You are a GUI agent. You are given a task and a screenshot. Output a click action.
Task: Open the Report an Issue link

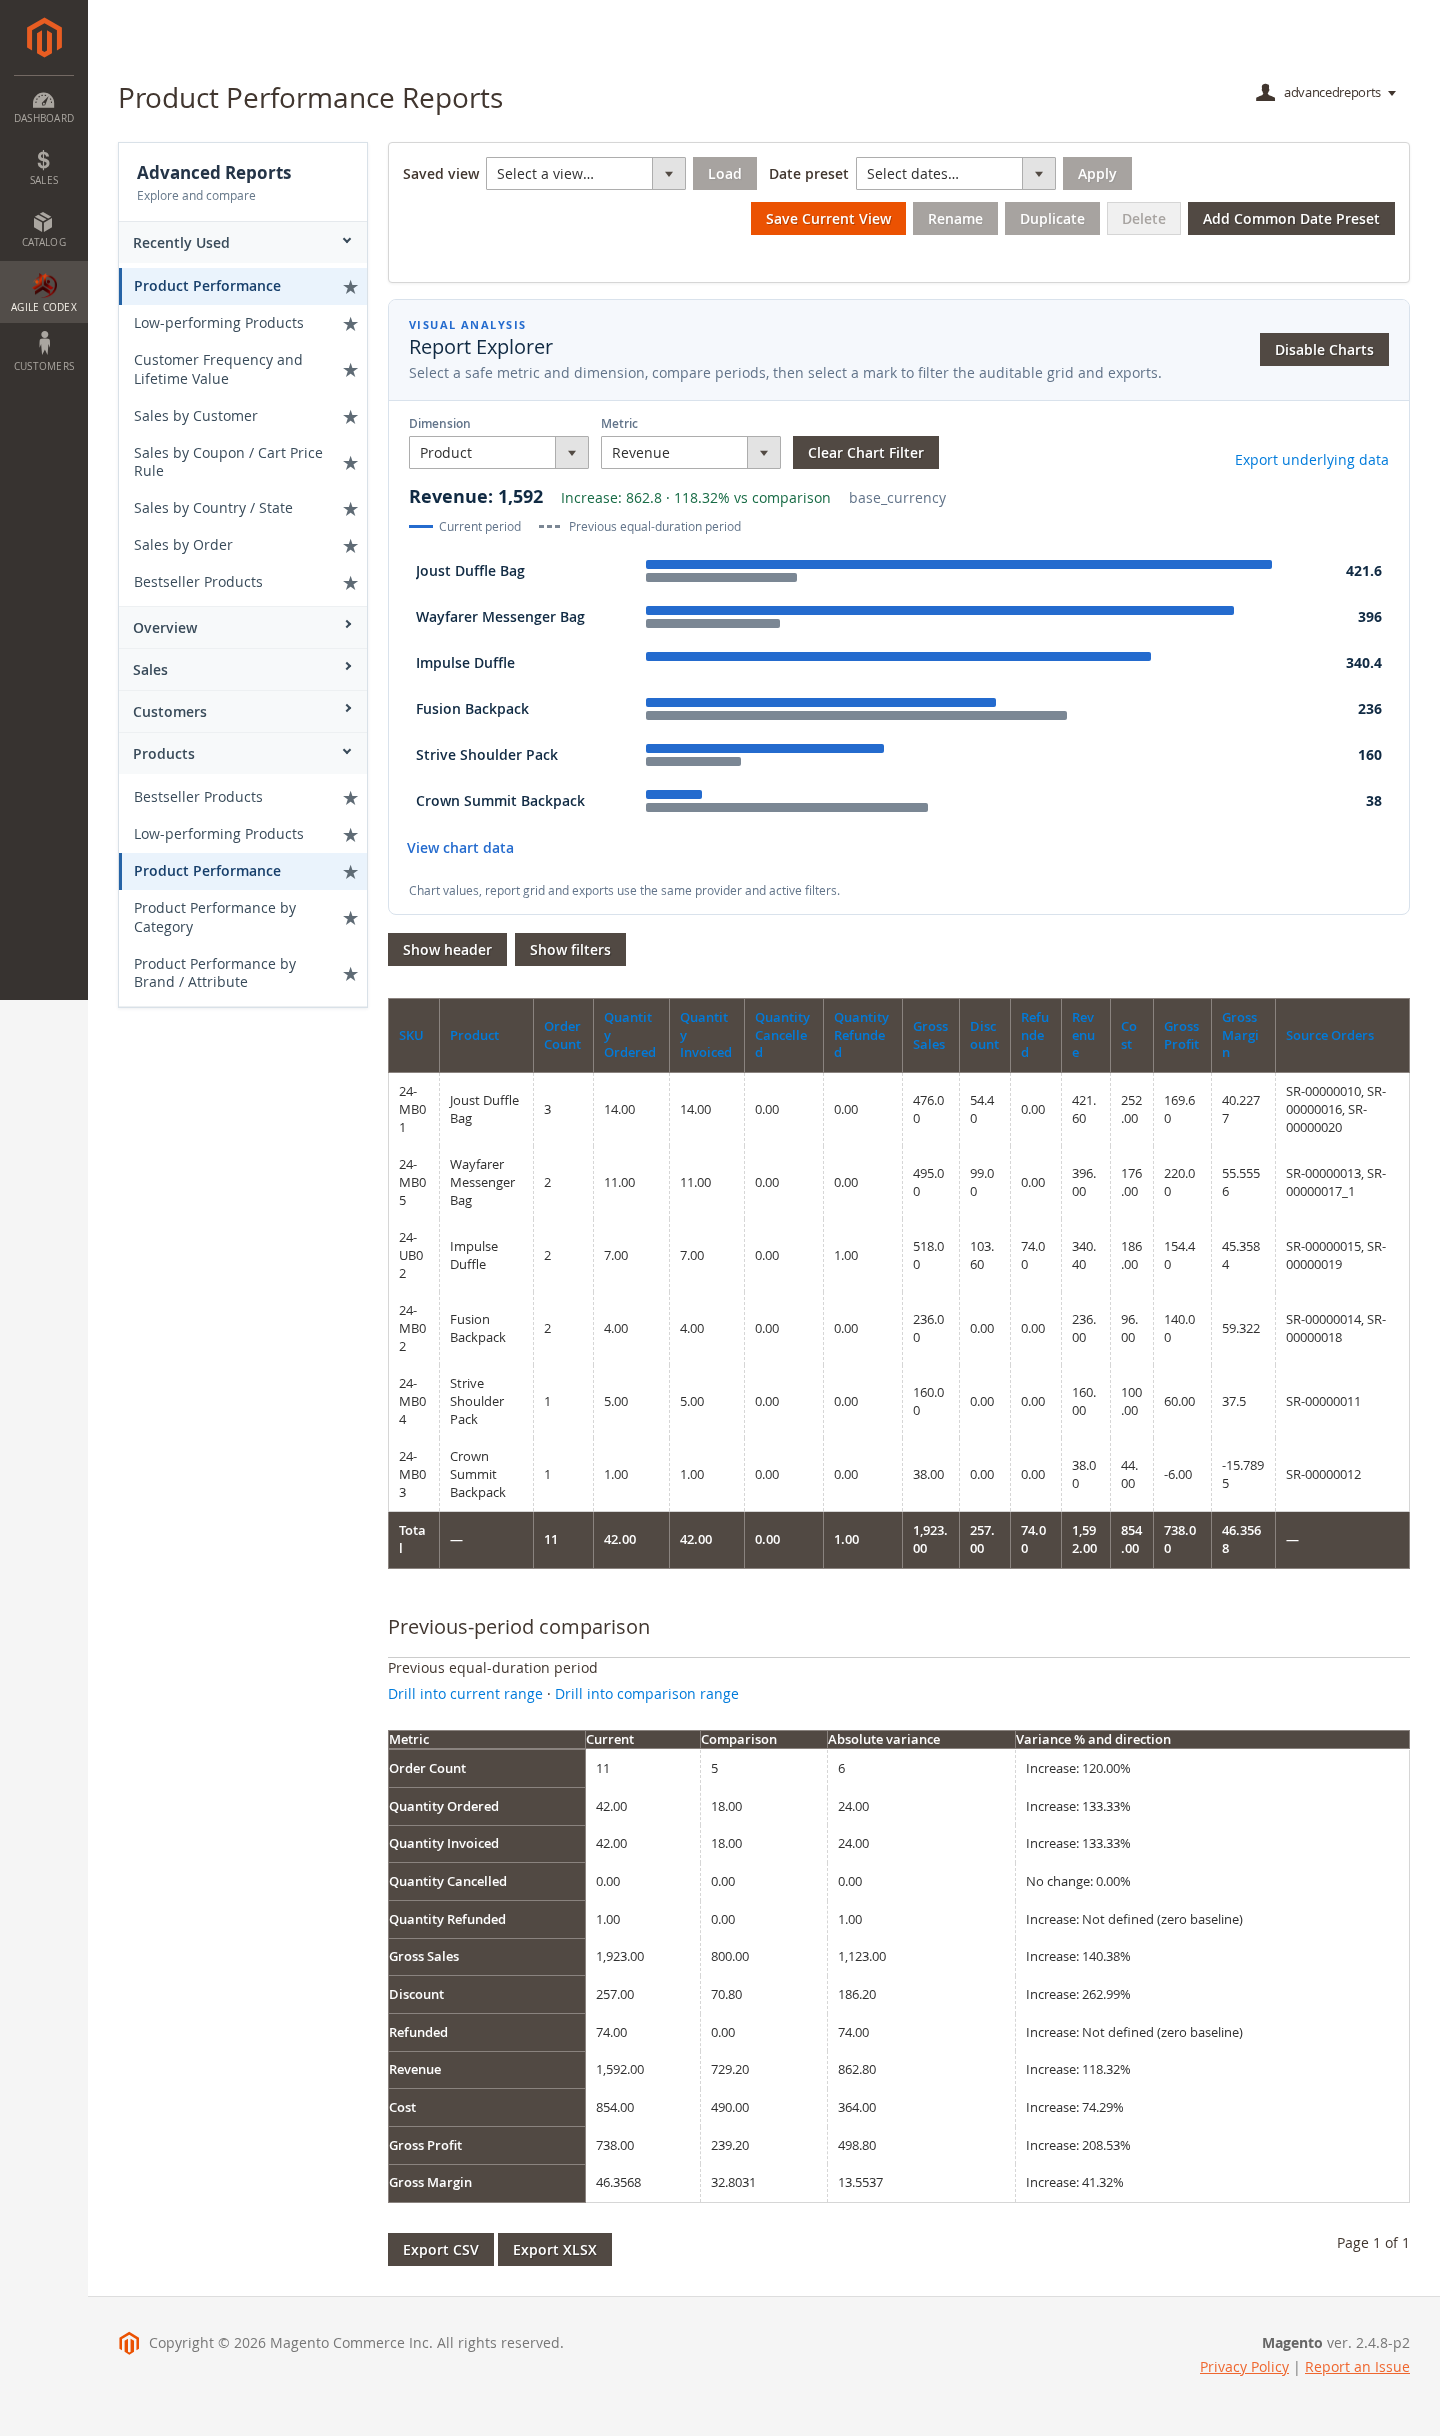coord(1357,2367)
